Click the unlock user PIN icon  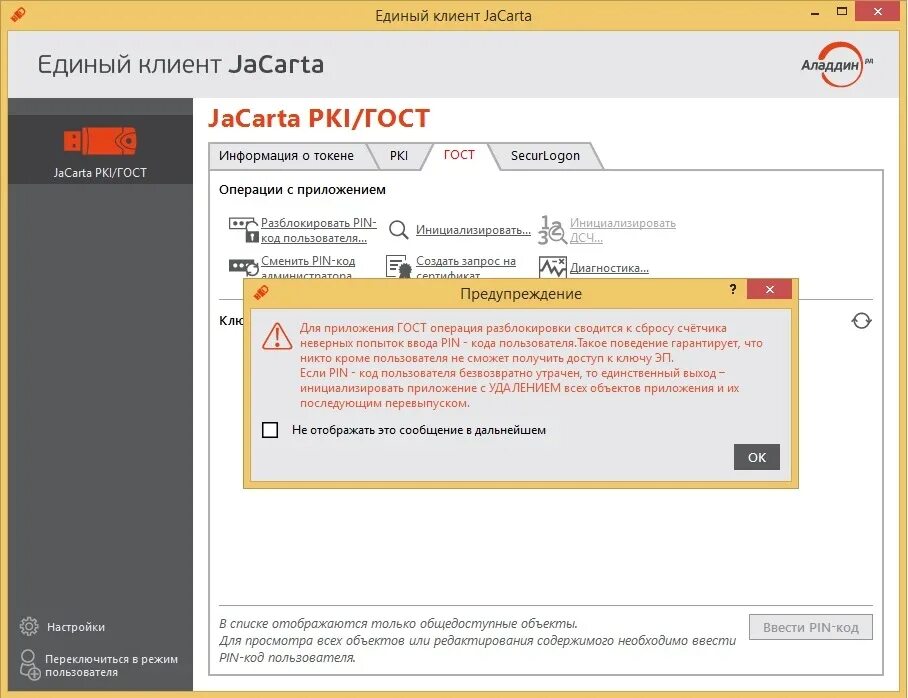tap(243, 230)
